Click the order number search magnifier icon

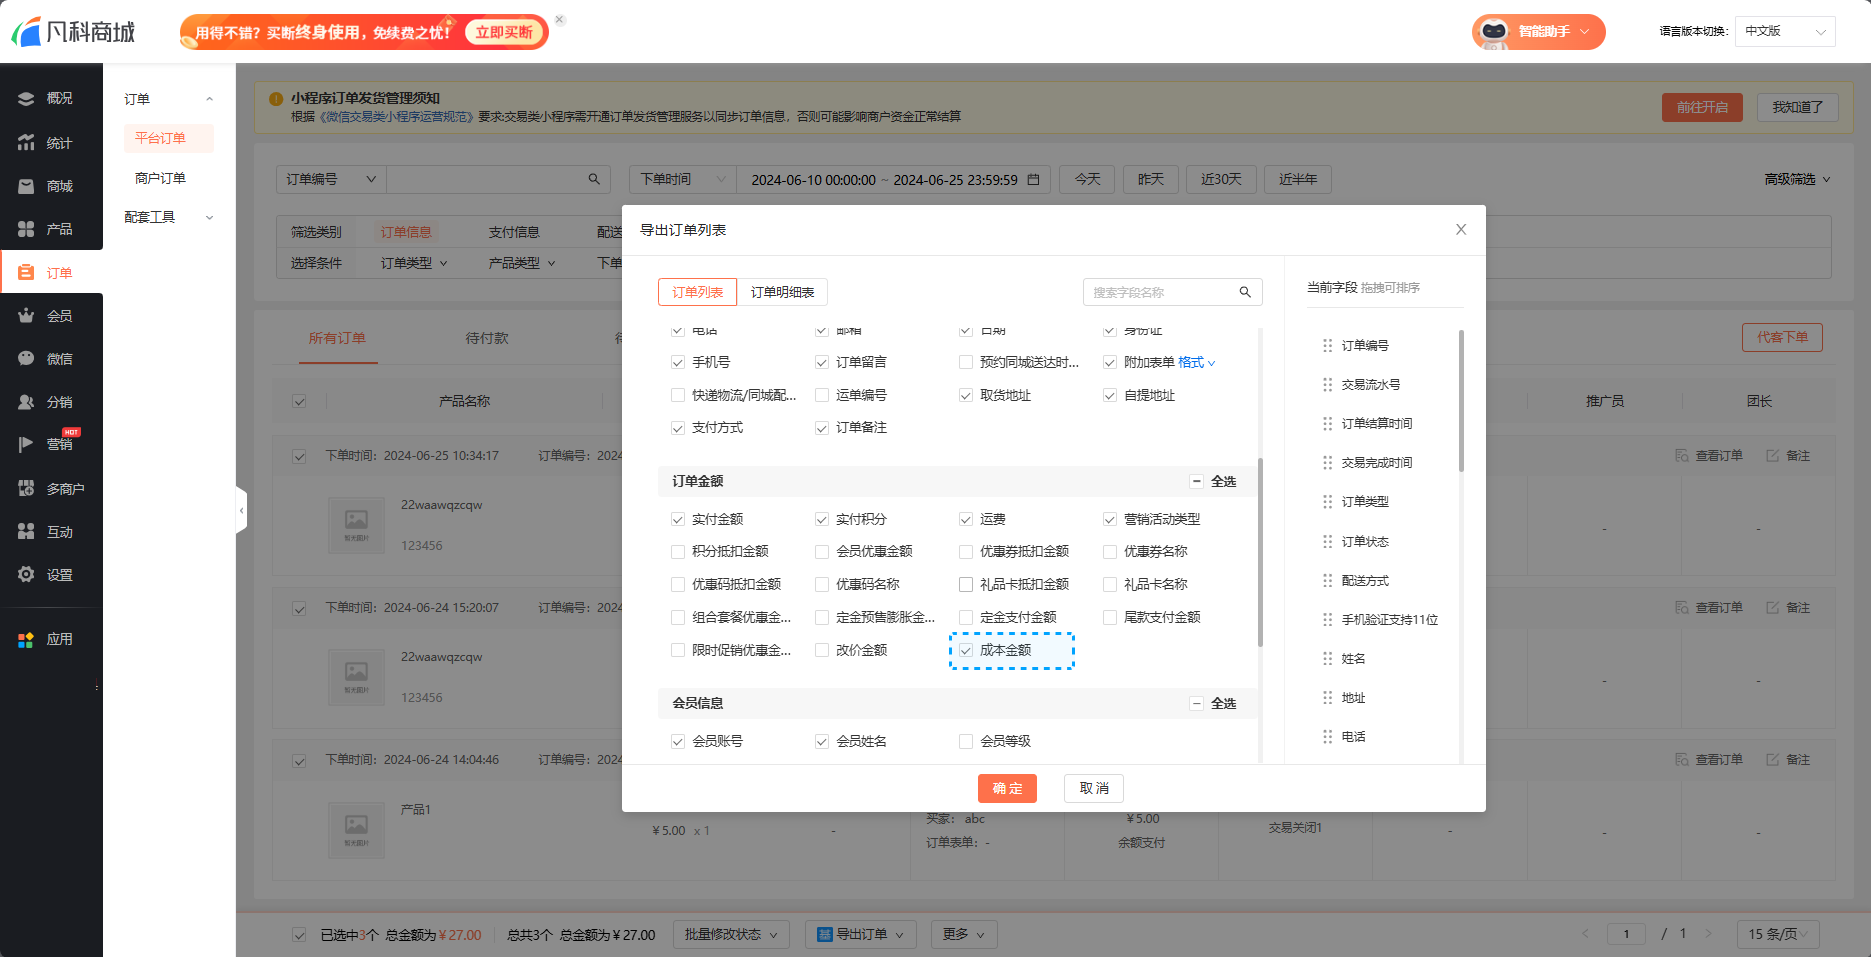[594, 179]
